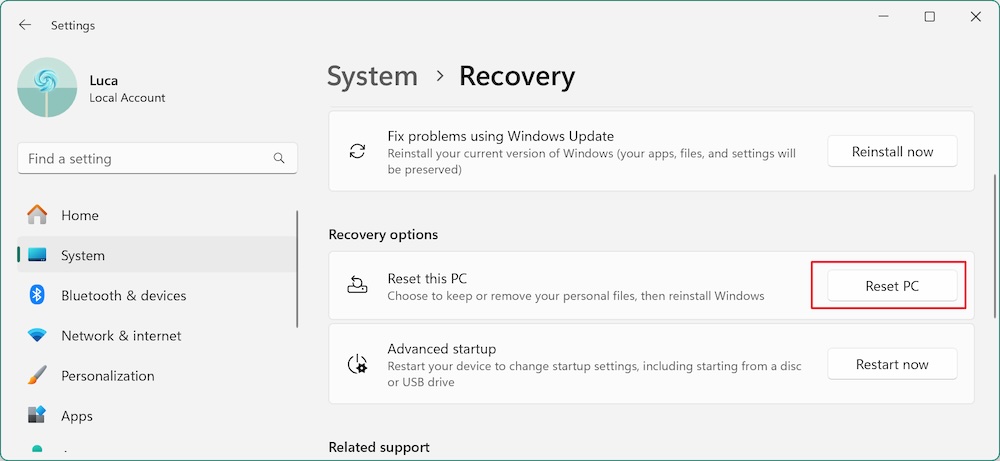Click the breadcrumb chevron after System
The width and height of the screenshot is (1000, 461).
point(439,76)
